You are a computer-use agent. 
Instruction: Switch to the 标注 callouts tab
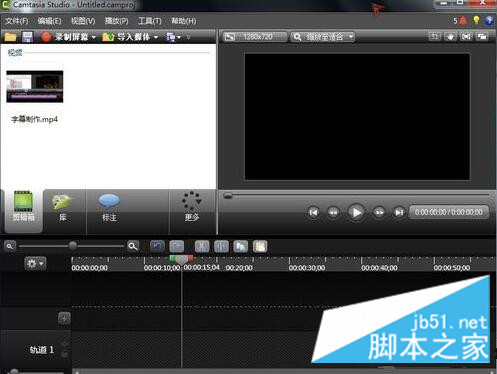pyautogui.click(x=109, y=207)
